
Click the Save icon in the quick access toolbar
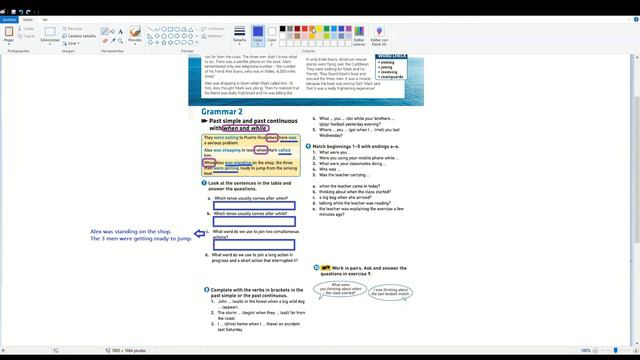(x=13, y=12)
